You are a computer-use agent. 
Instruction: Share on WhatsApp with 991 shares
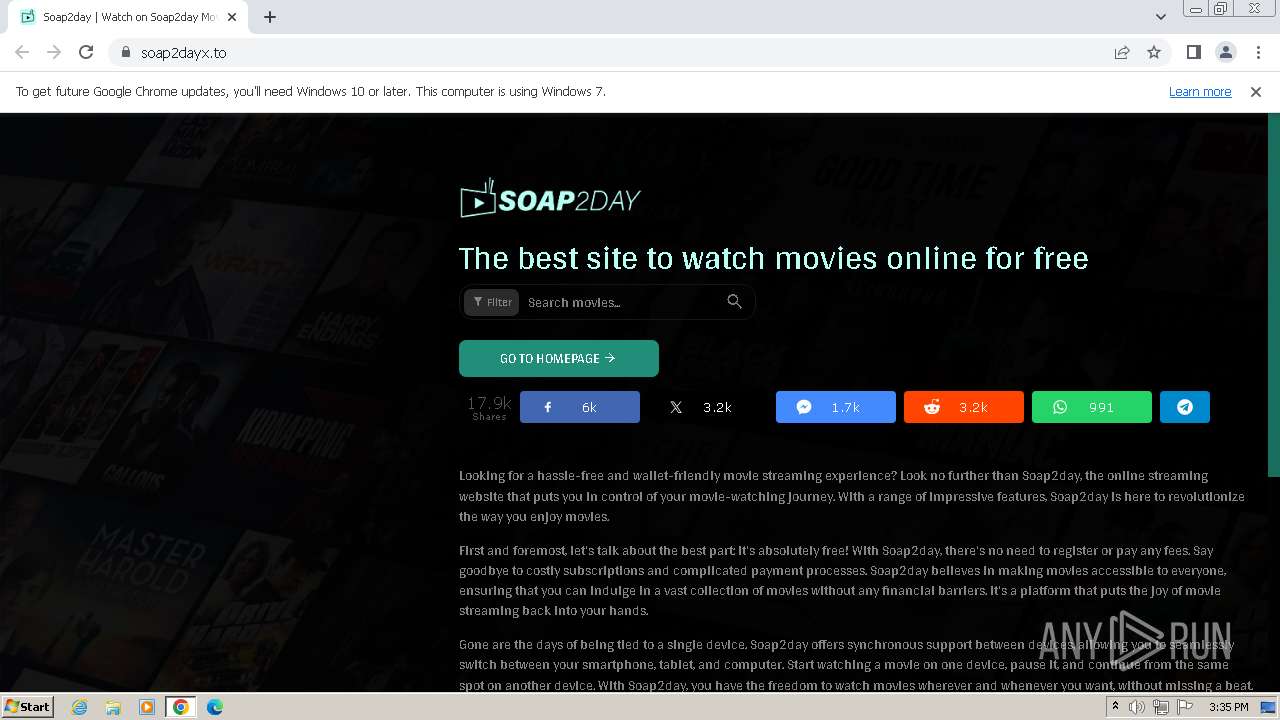click(1092, 407)
